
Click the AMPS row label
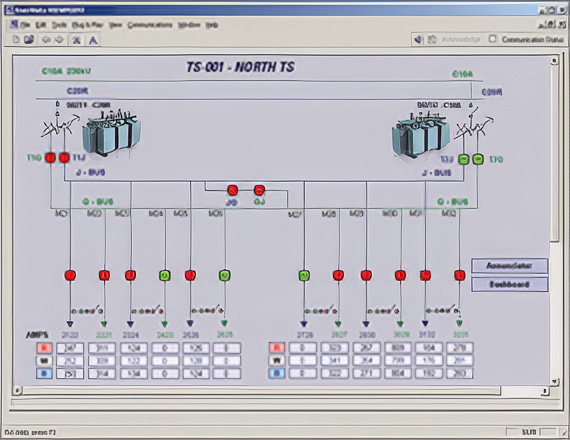[37, 335]
